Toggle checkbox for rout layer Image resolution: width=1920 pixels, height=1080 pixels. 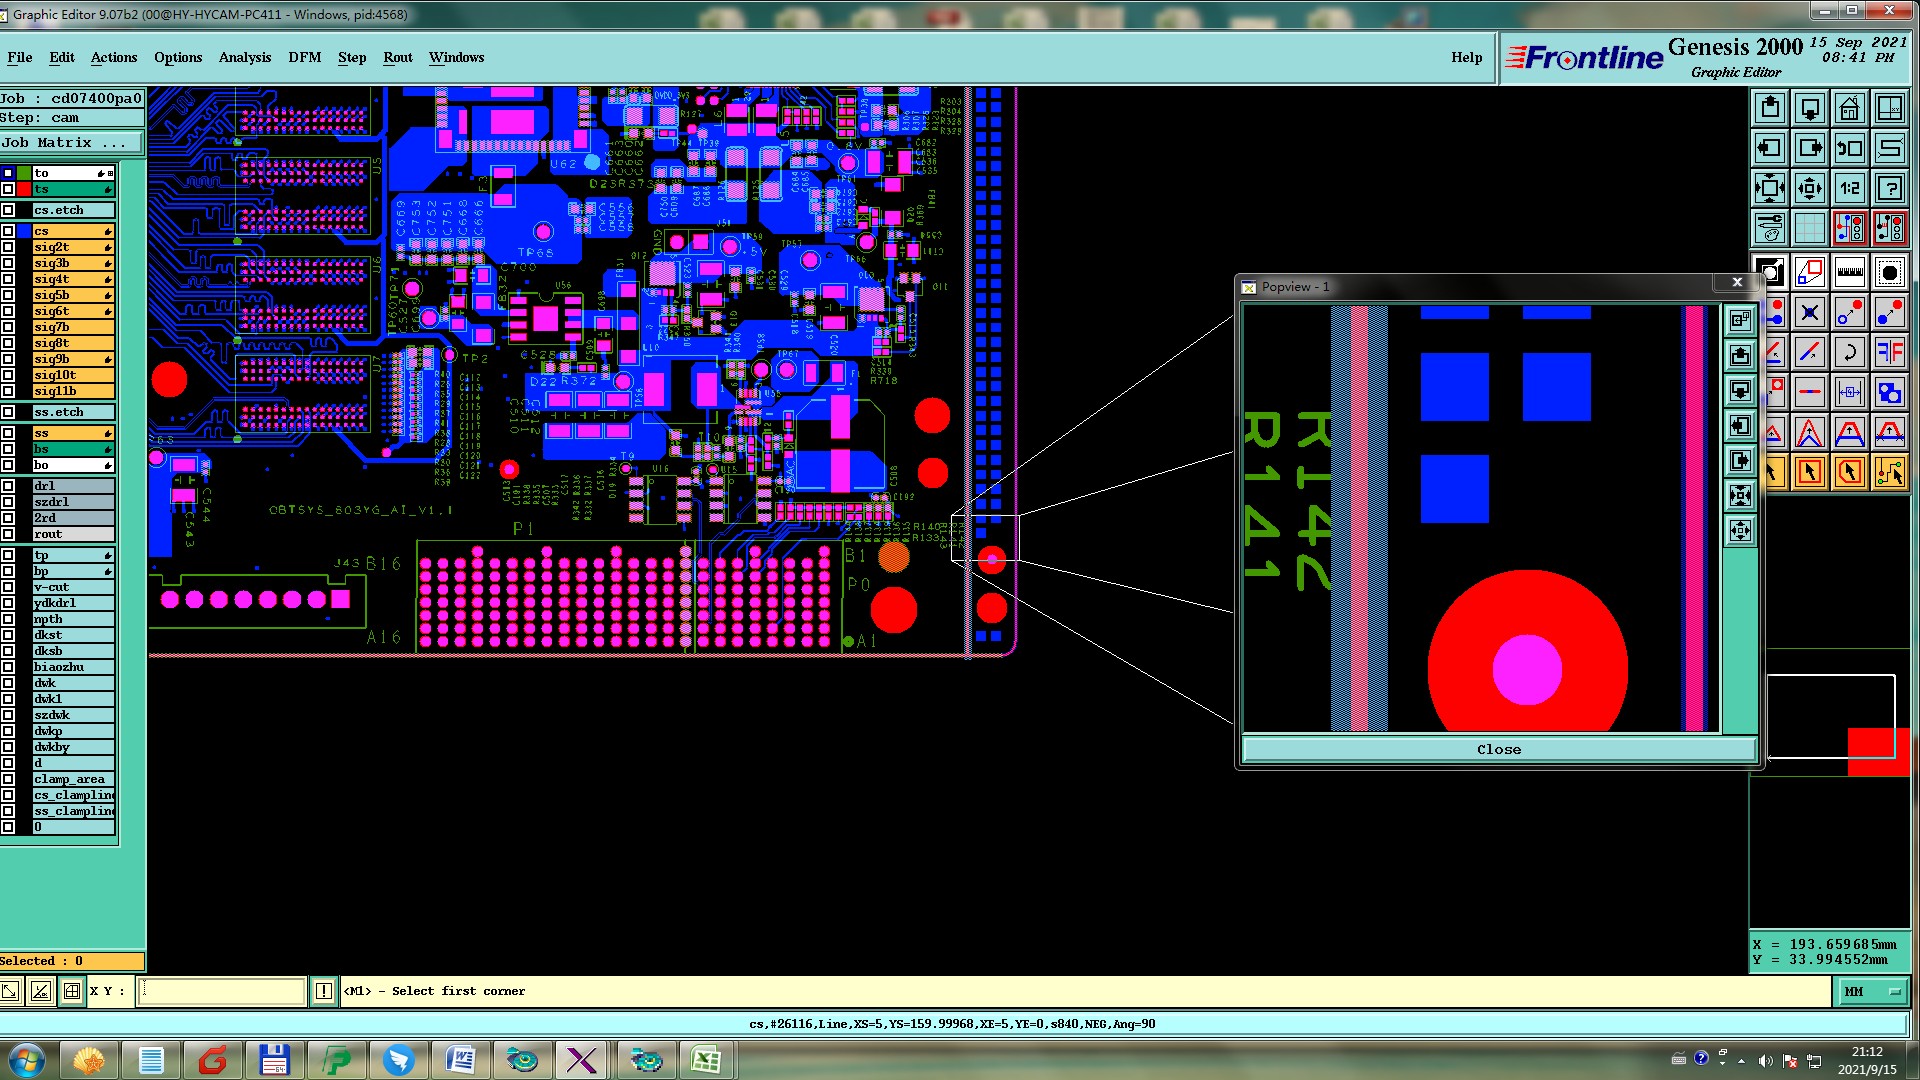8,534
